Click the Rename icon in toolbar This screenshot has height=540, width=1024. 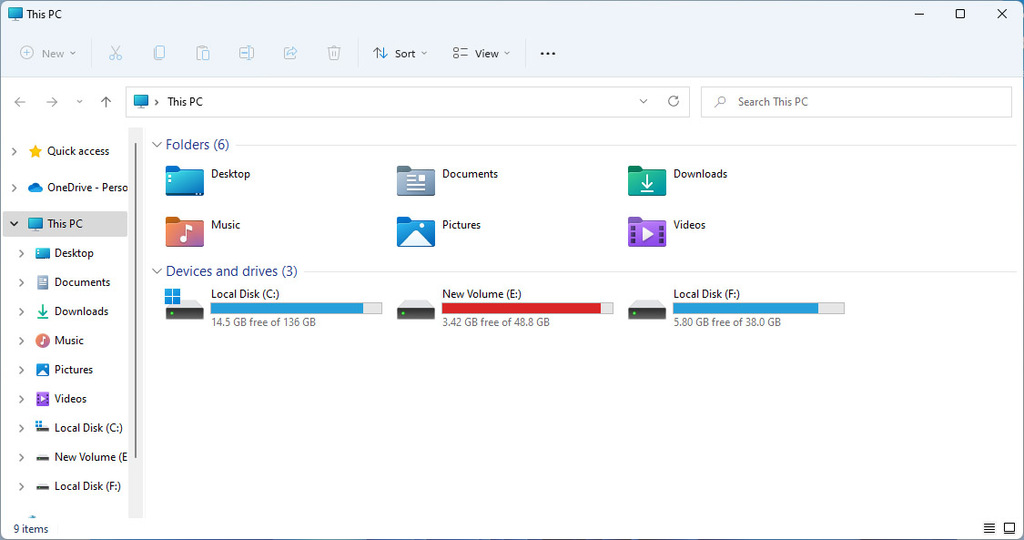(246, 53)
